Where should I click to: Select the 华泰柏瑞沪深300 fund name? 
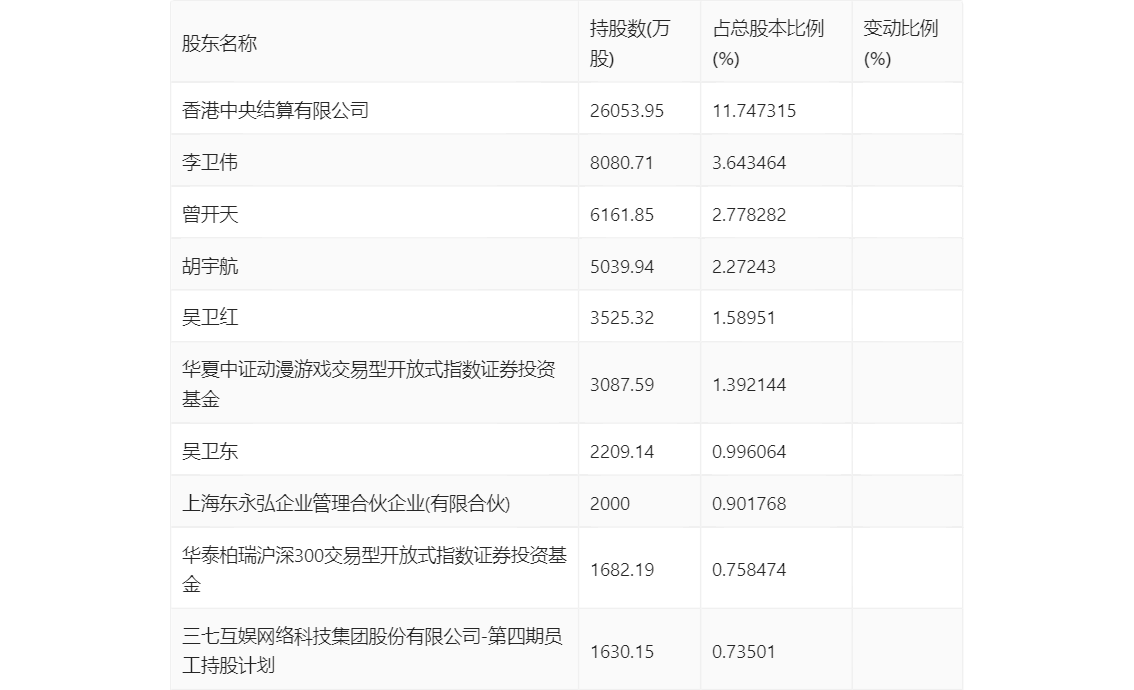coord(374,569)
